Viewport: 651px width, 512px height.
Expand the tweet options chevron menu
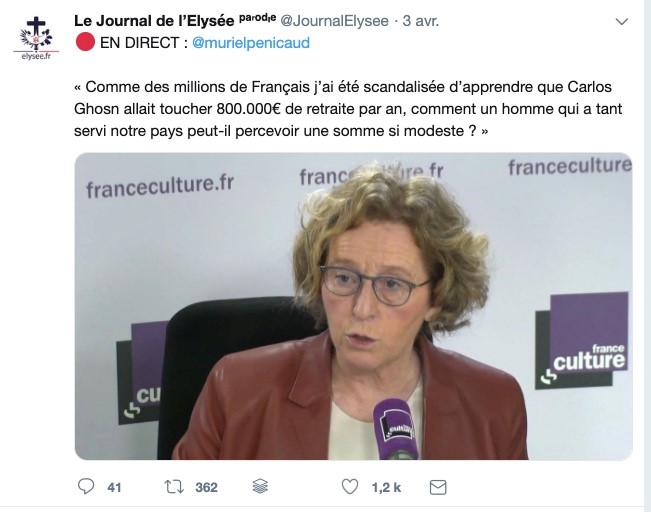tap(621, 22)
